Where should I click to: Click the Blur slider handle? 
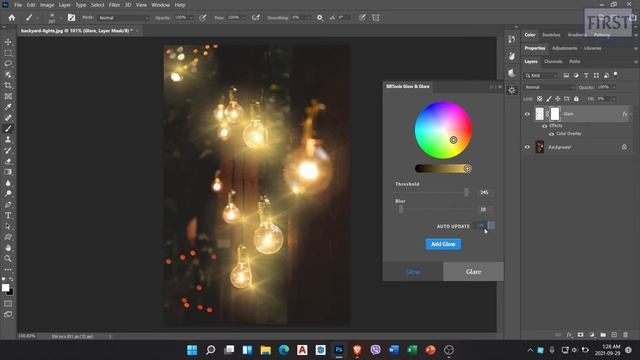point(401,209)
